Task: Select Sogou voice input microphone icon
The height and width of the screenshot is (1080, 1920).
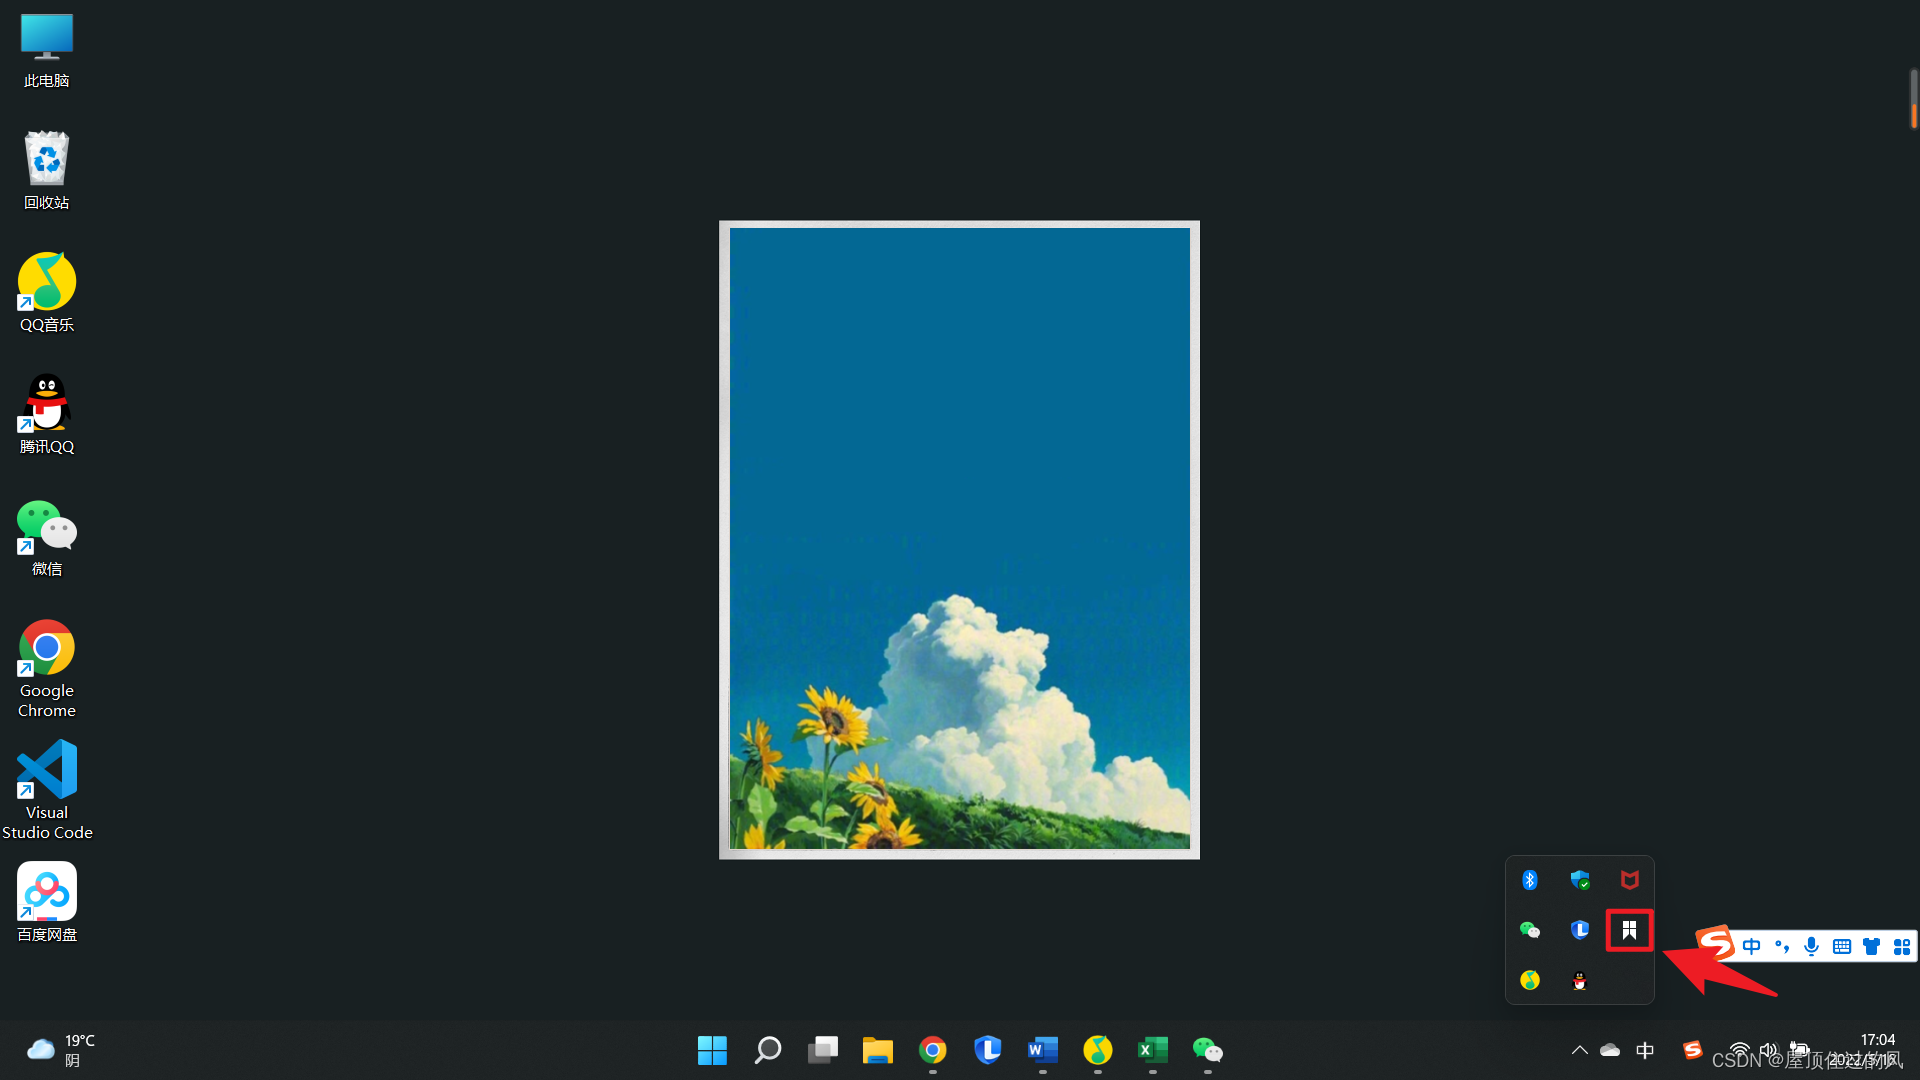Action: [1810, 946]
